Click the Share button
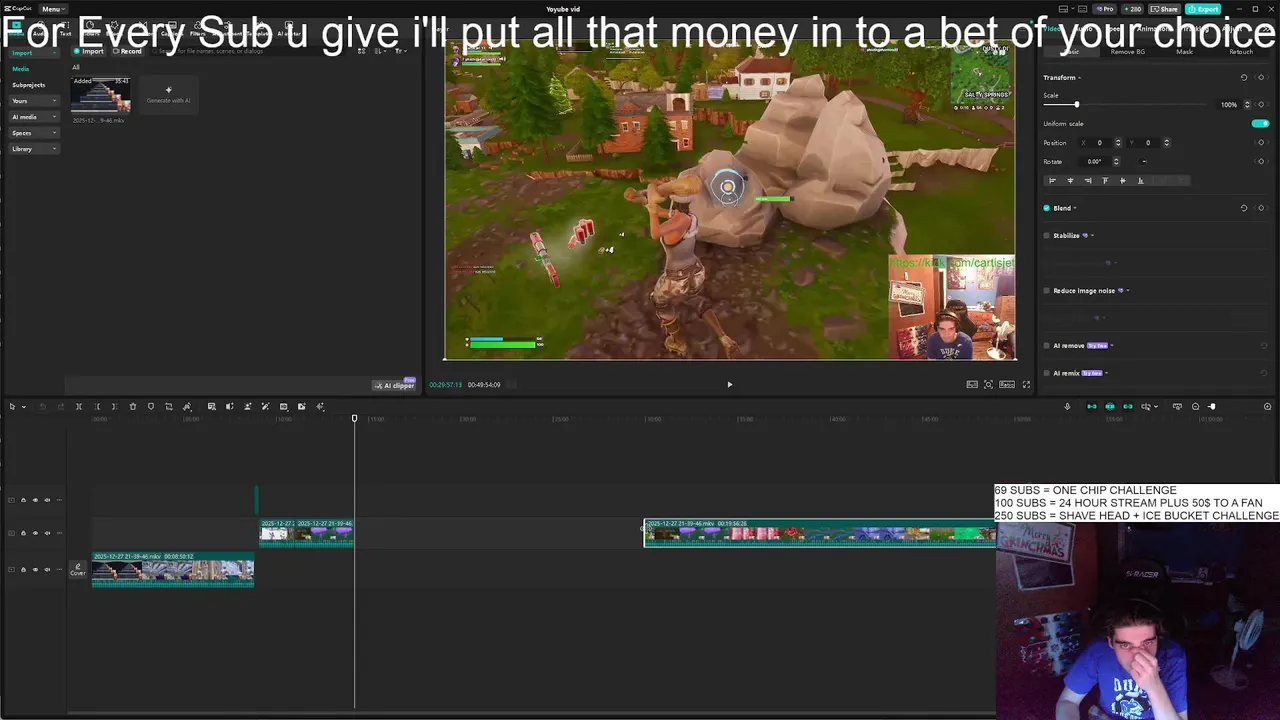 (x=1165, y=9)
